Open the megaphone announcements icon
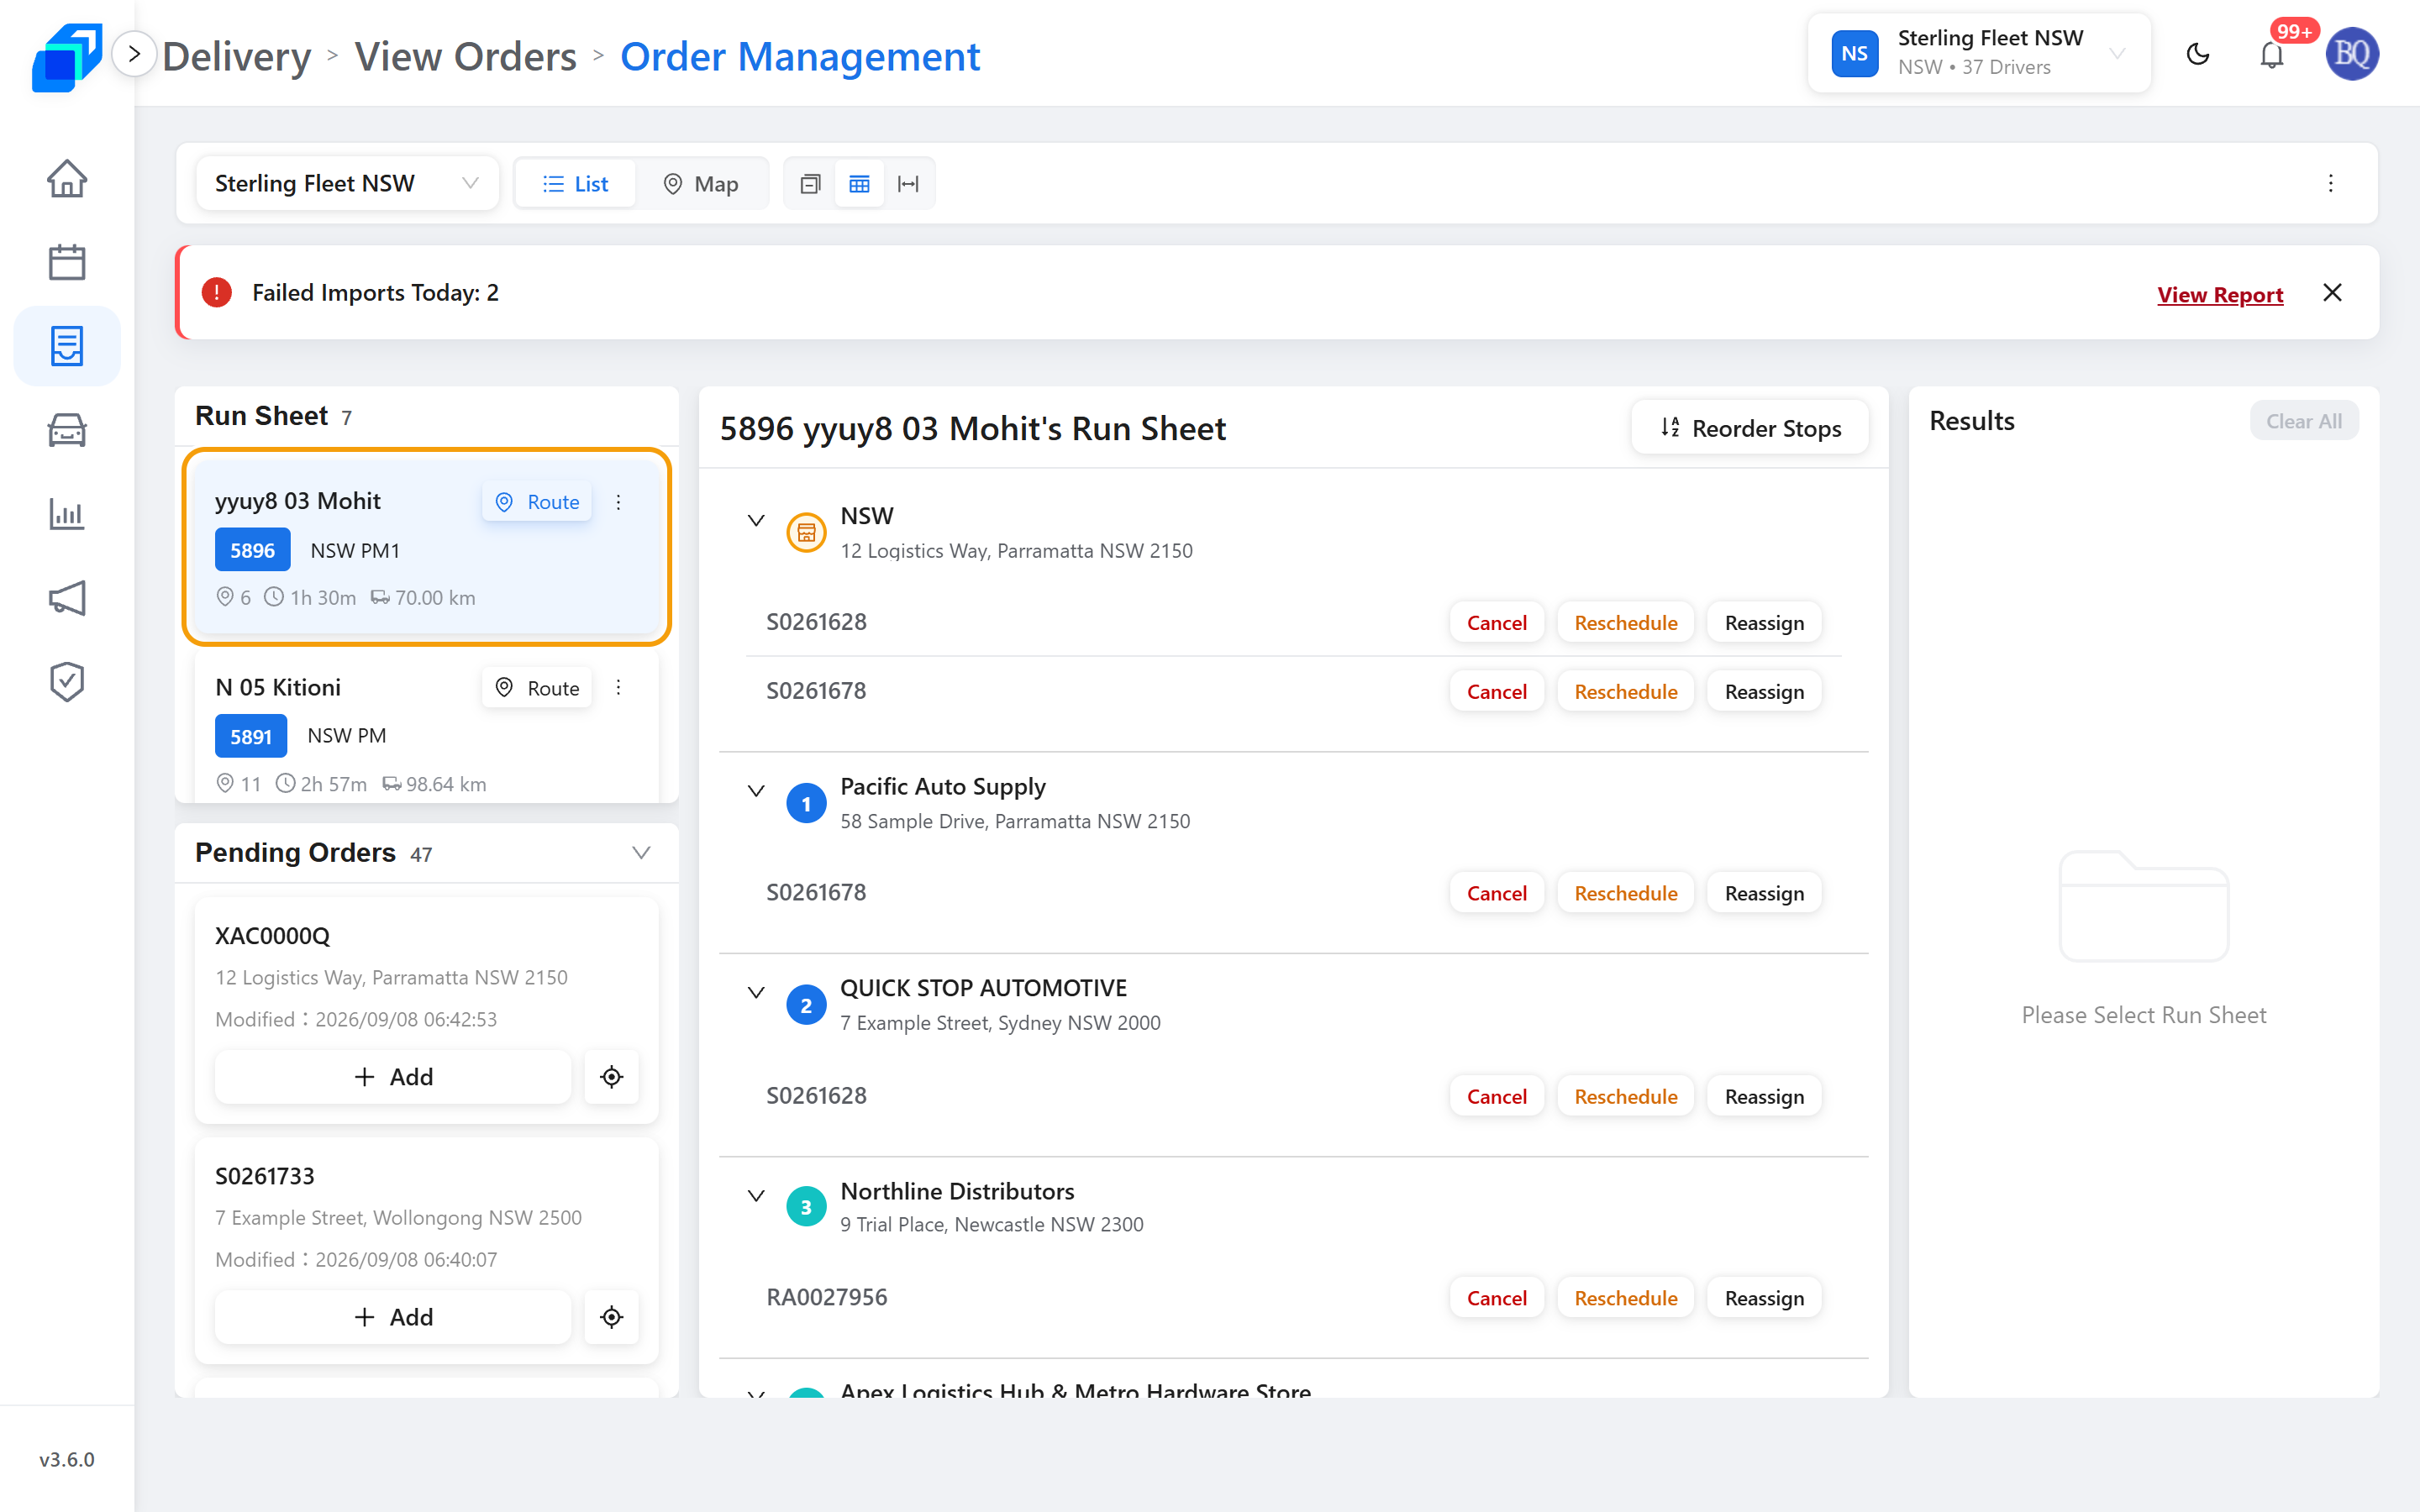 (67, 598)
